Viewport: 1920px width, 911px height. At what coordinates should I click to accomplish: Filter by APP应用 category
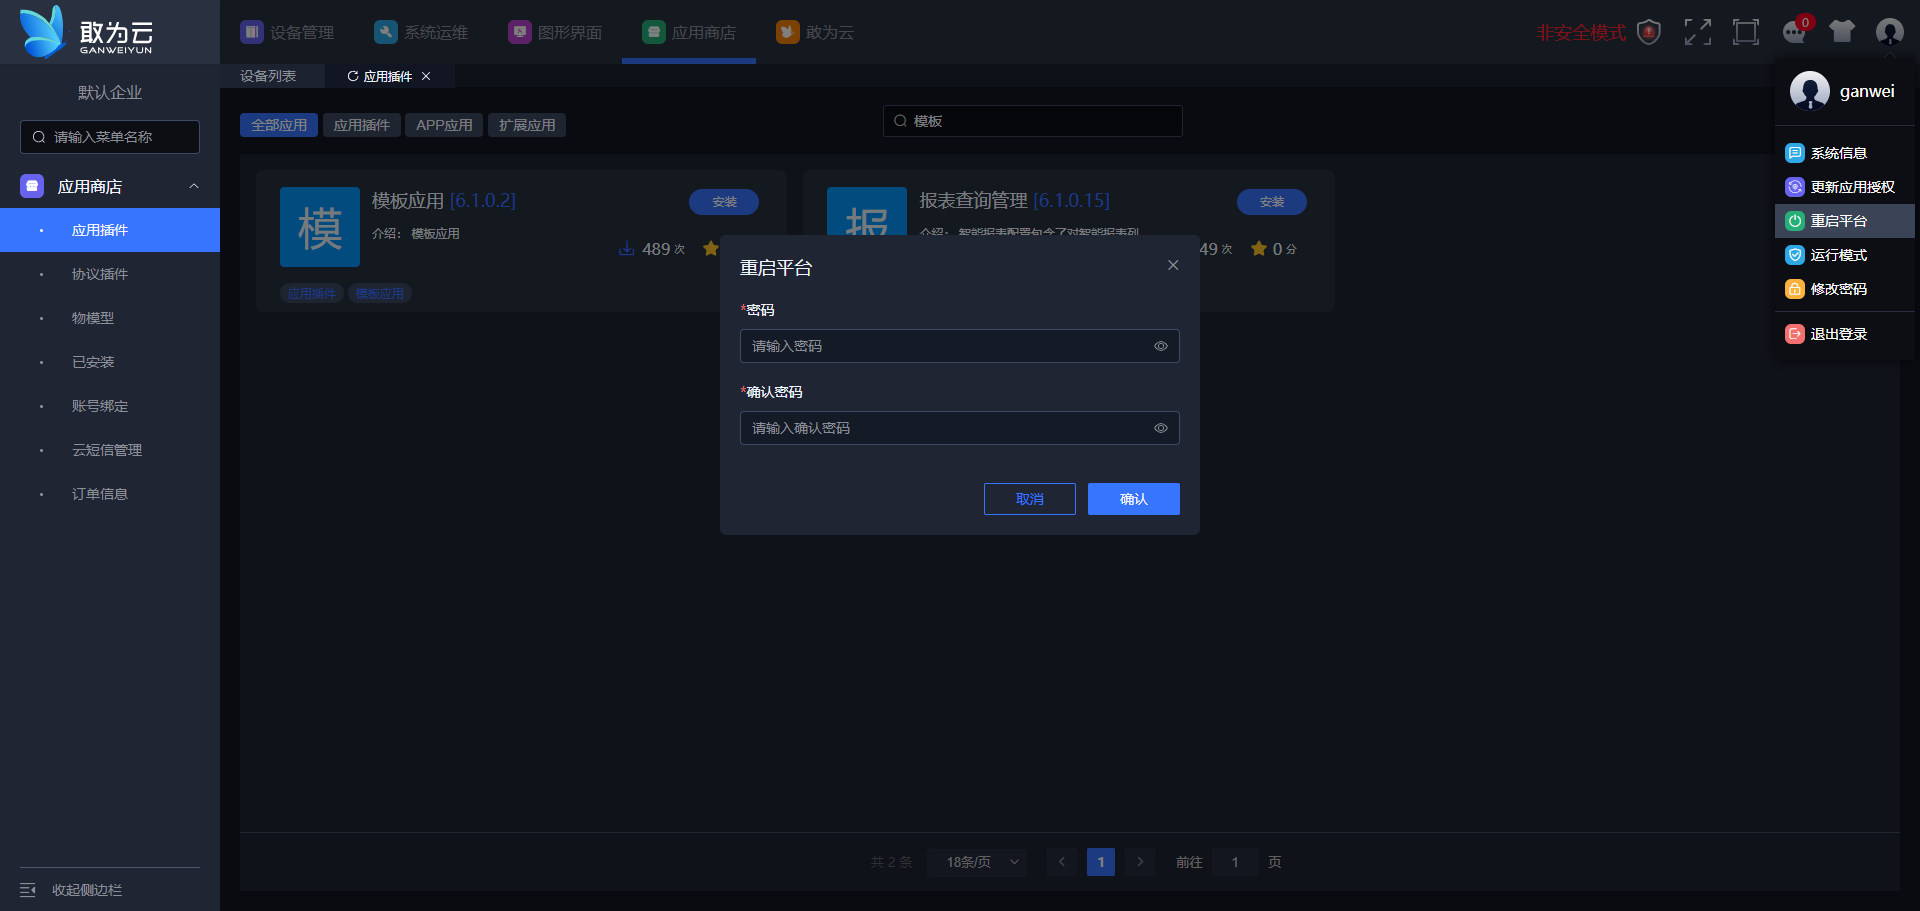pyautogui.click(x=444, y=125)
